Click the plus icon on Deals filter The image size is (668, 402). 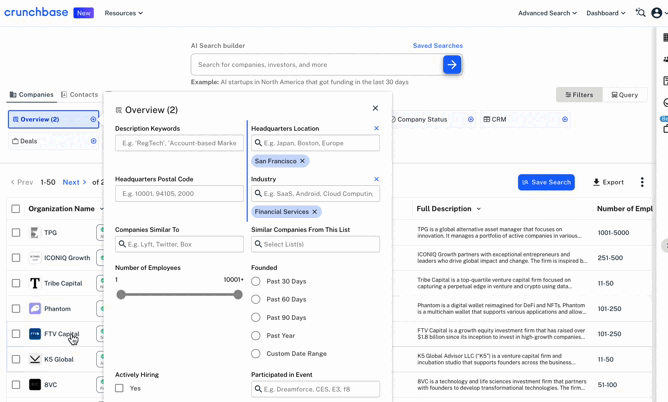click(93, 141)
